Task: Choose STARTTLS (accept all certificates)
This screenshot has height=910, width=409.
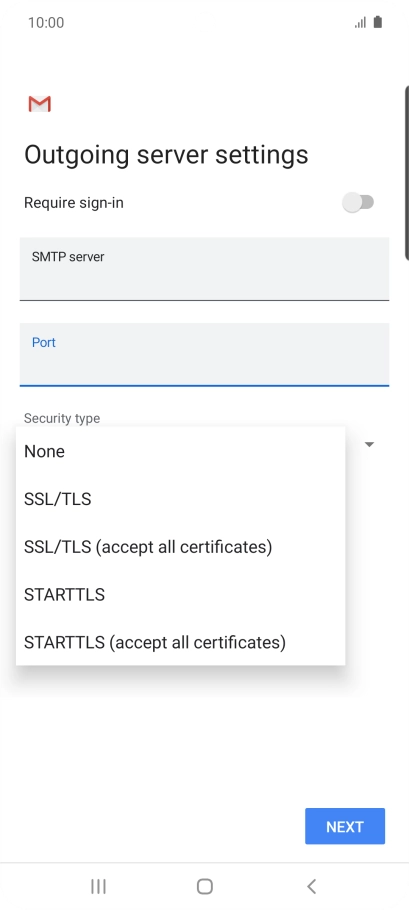Action: pyautogui.click(x=180, y=642)
